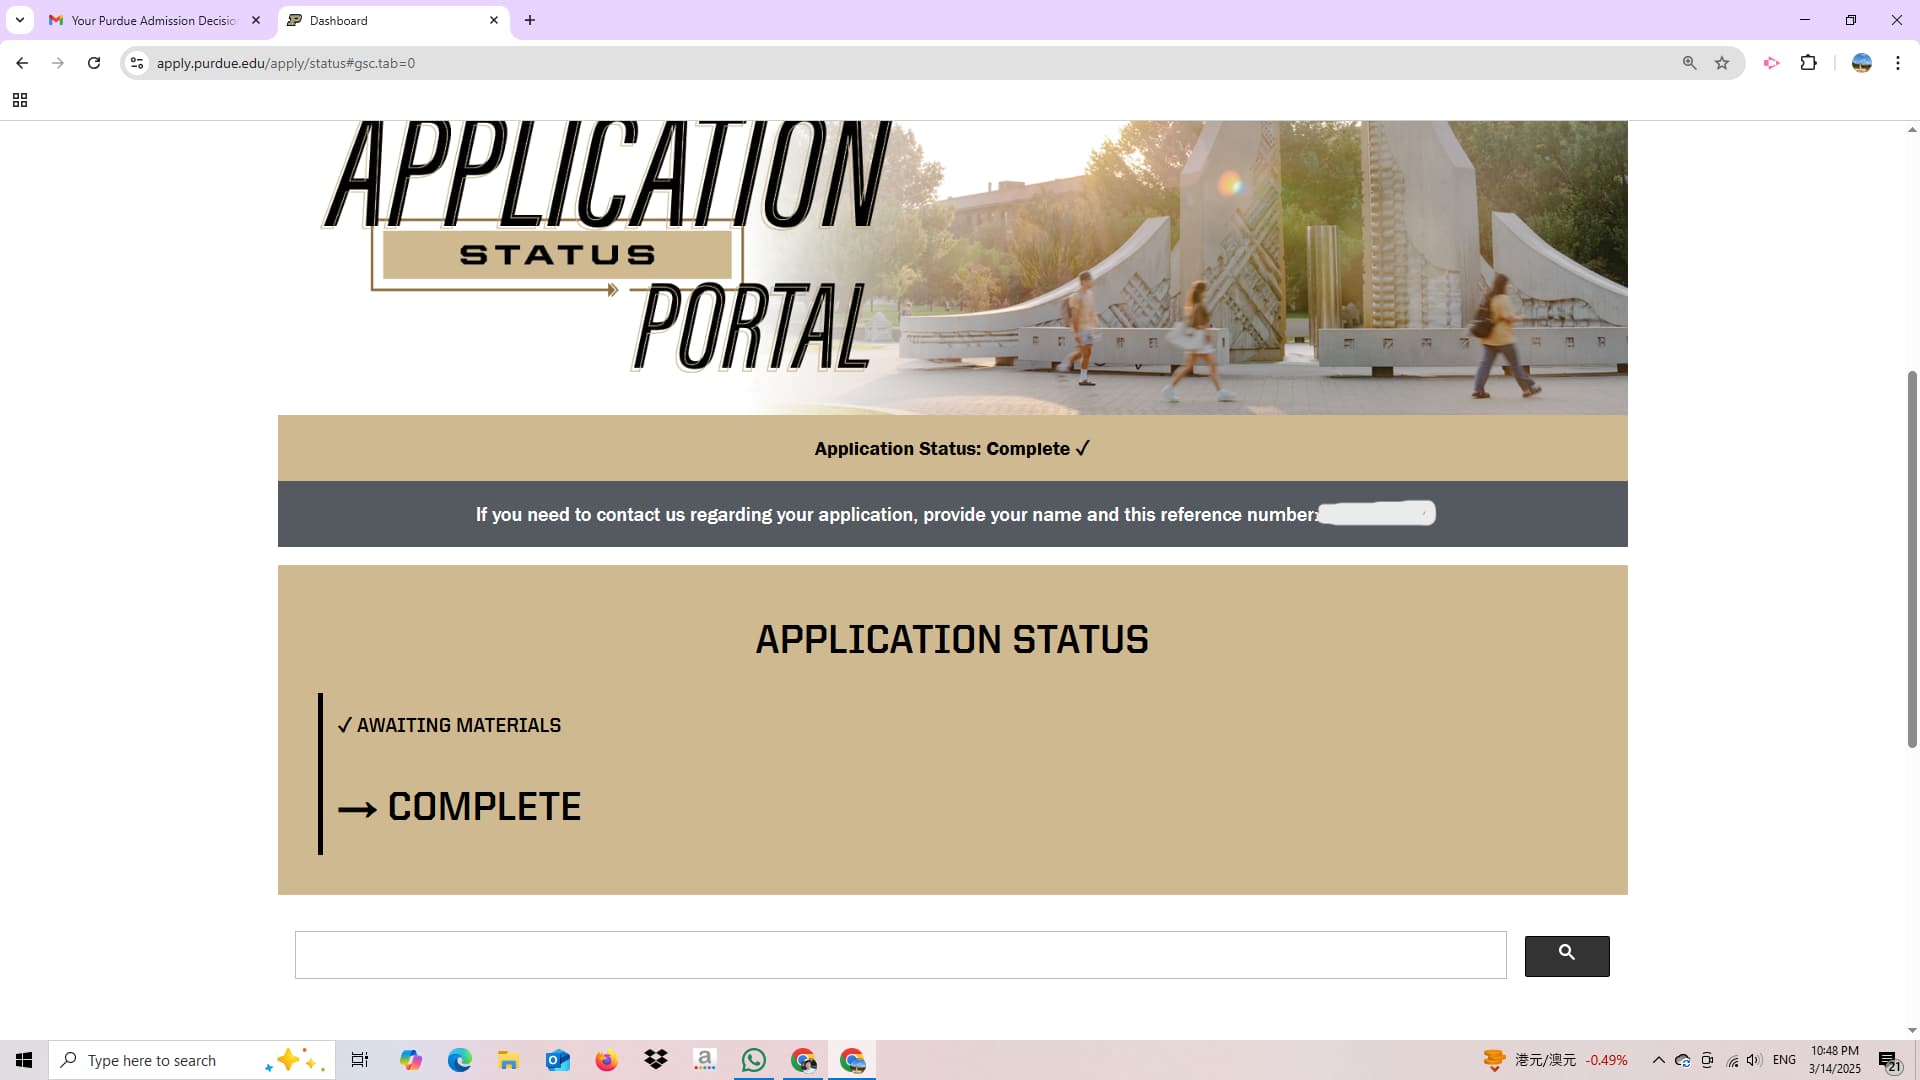This screenshot has width=1920, height=1080.
Task: Open the apps grid shortcut in bookmarks bar
Action: point(20,100)
